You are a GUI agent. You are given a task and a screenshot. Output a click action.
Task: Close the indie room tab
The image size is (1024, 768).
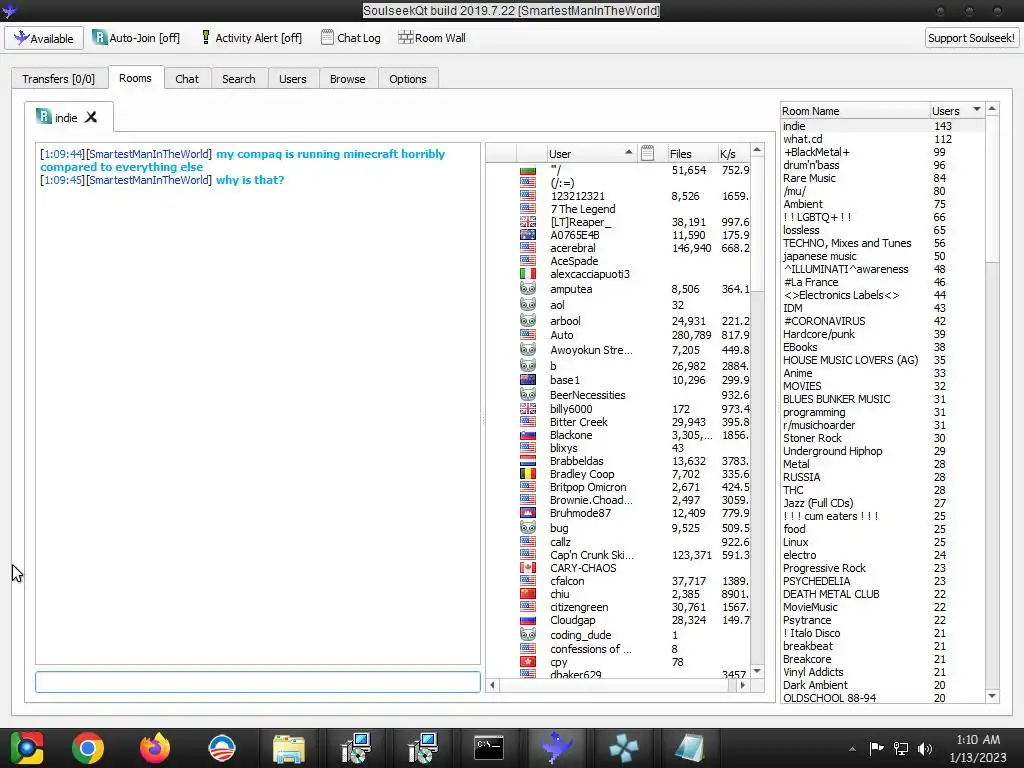tap(91, 117)
